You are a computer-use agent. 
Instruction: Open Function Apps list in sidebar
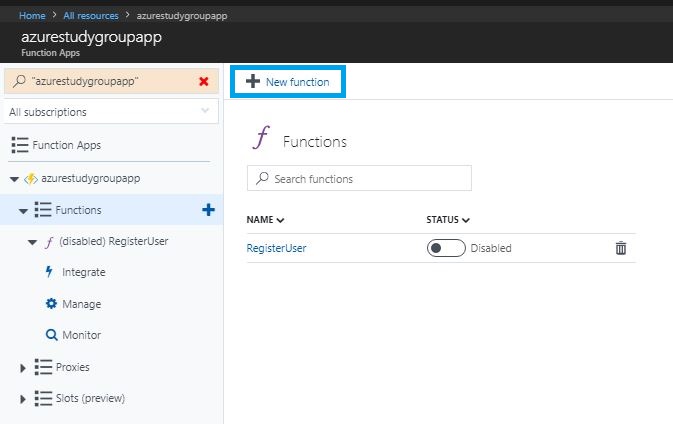[67, 145]
